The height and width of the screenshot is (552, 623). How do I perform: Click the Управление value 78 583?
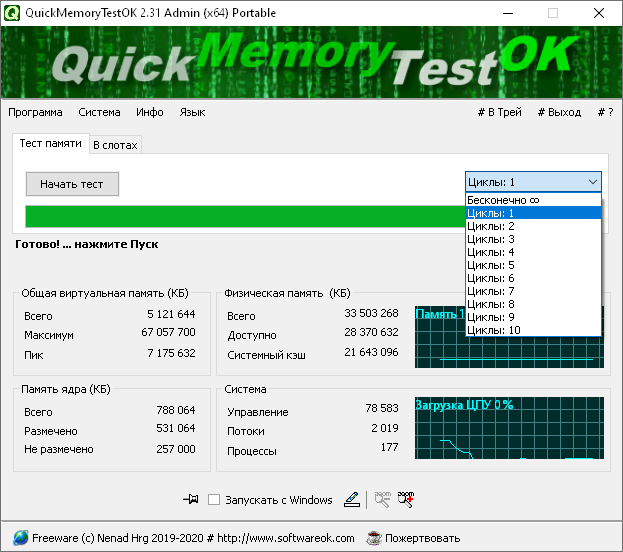382,408
